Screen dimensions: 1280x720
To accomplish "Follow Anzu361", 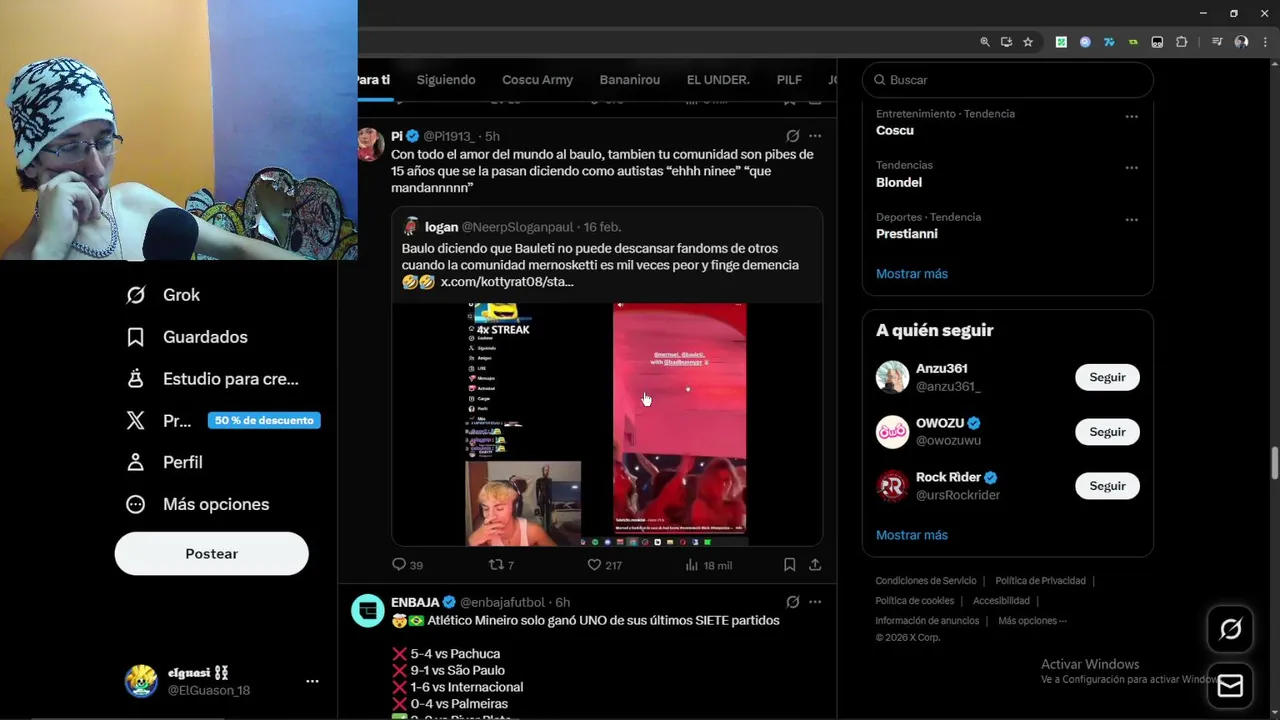I will 1107,377.
